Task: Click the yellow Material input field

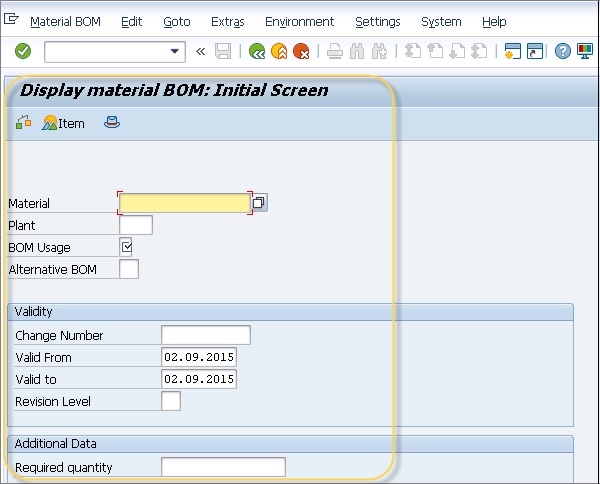Action: click(x=184, y=203)
